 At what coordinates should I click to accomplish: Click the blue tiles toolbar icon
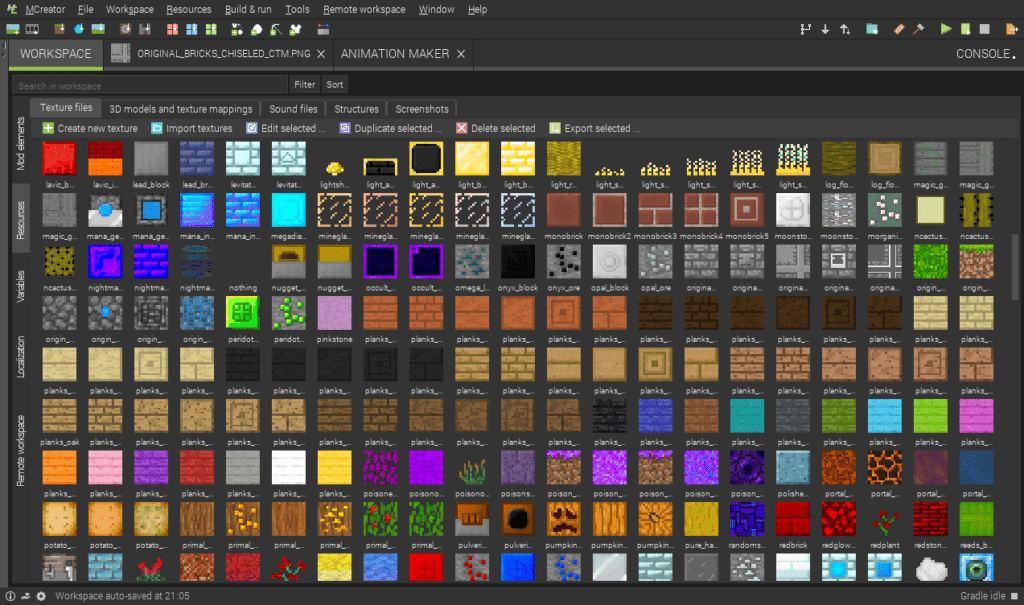coord(191,29)
